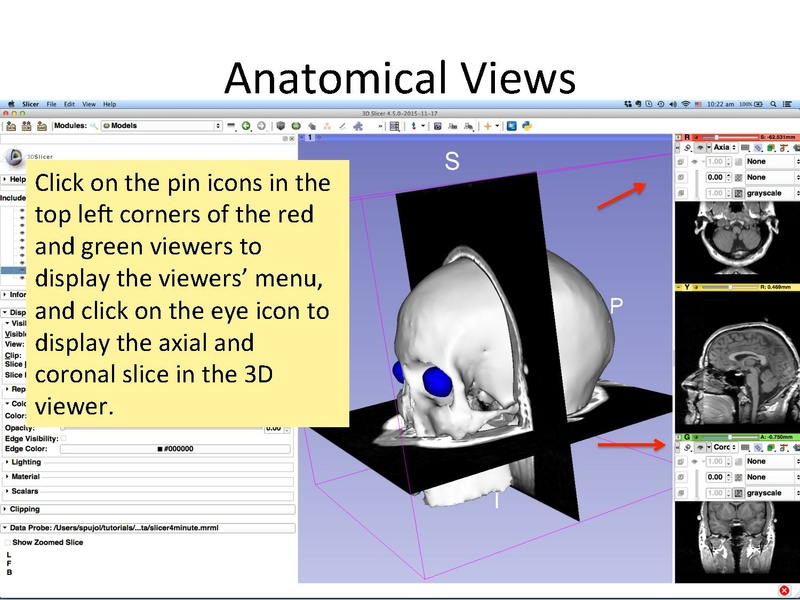Click the slice offset slider in the red viewer

point(717,134)
